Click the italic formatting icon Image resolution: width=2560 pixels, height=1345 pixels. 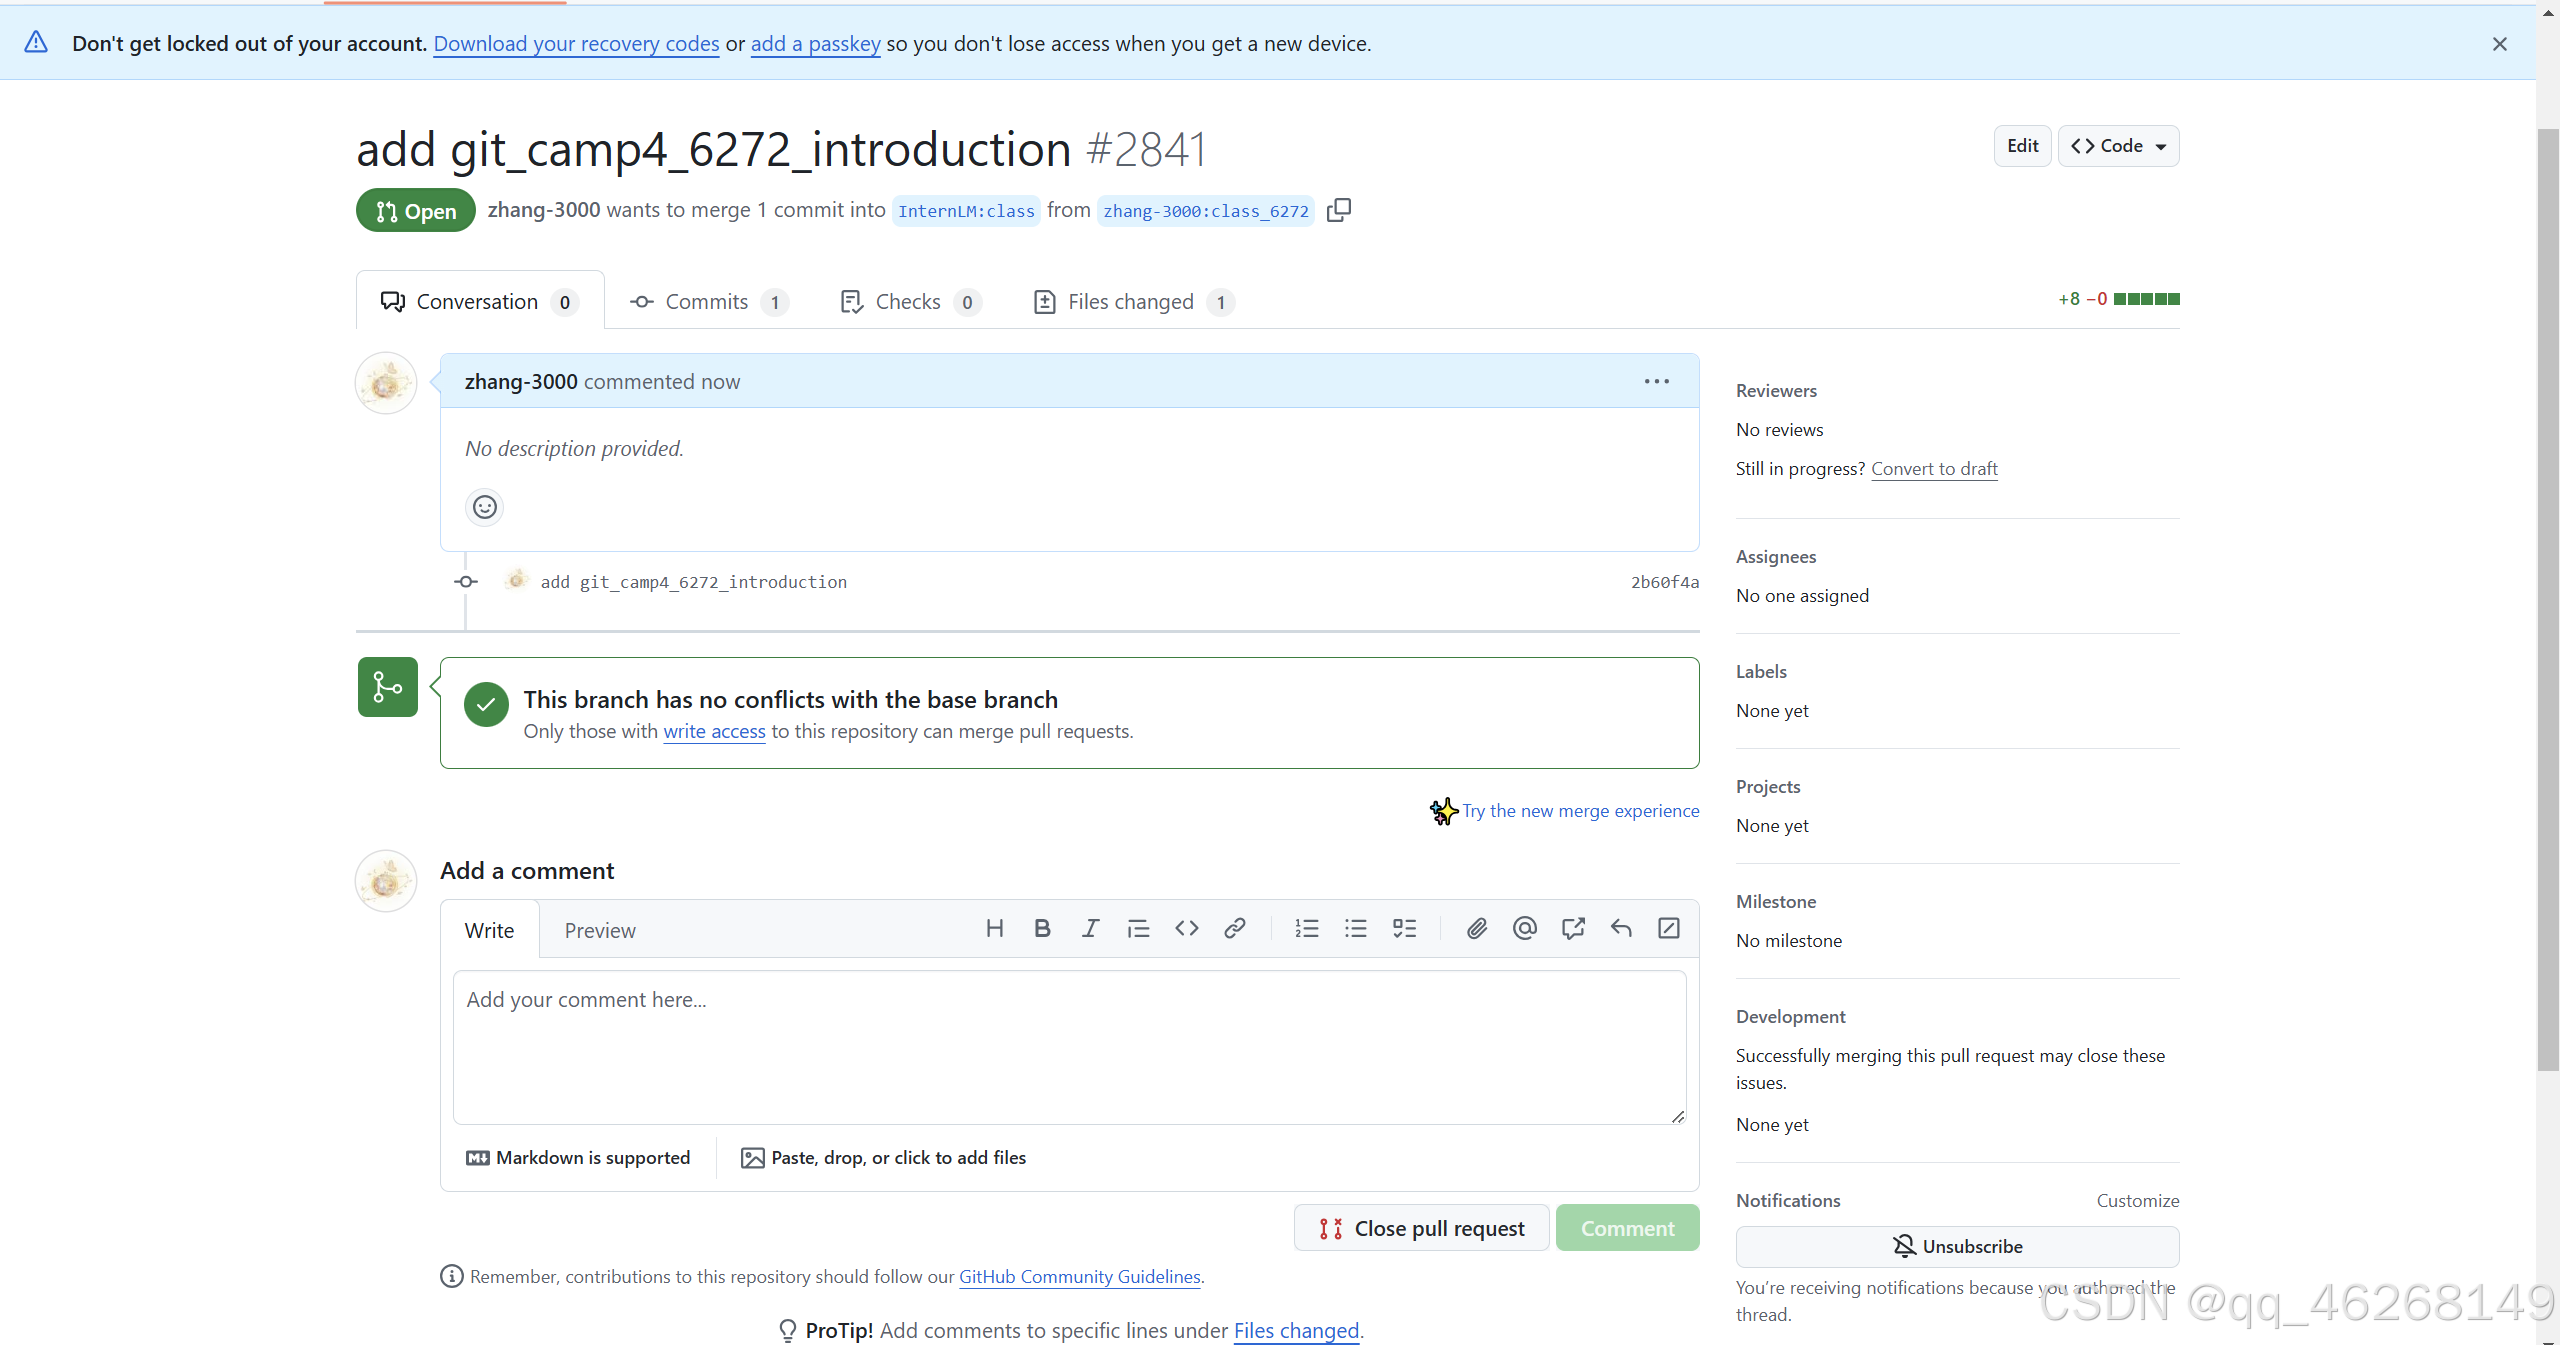pyautogui.click(x=1090, y=929)
